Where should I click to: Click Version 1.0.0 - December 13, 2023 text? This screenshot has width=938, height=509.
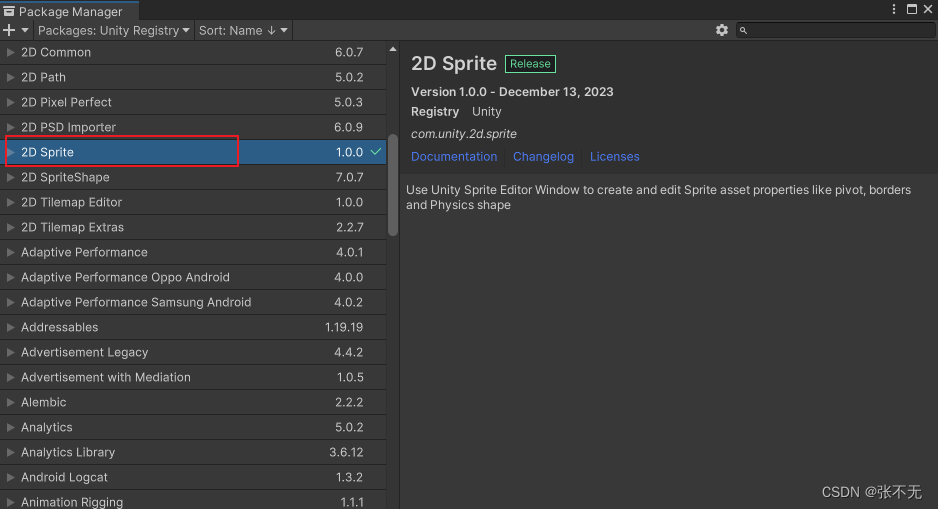pos(512,92)
